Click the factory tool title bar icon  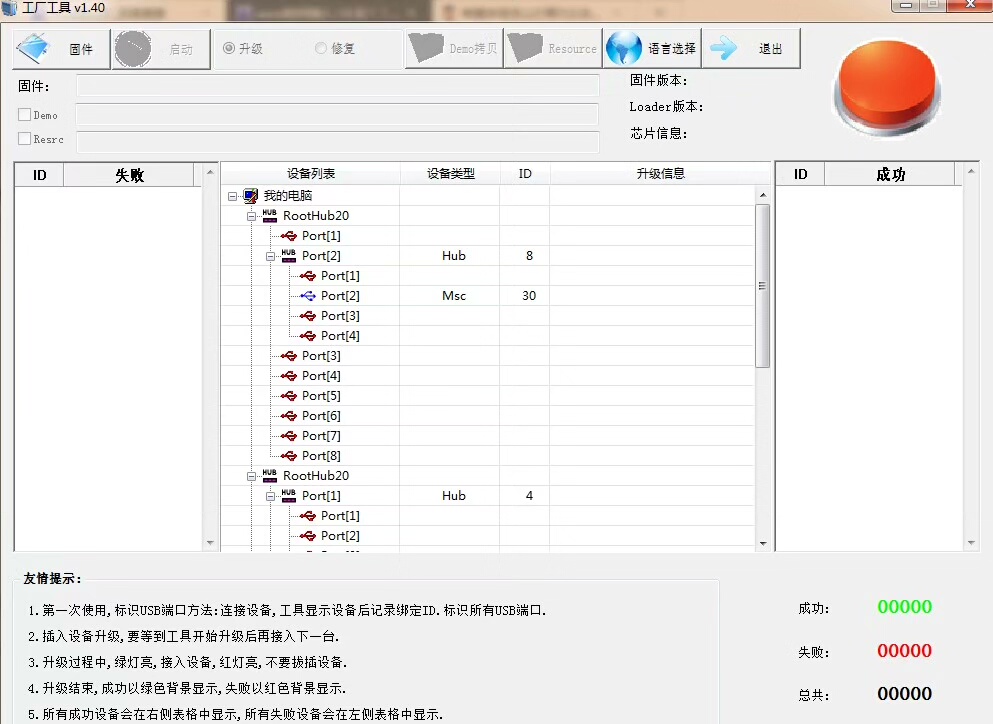pyautogui.click(x=10, y=7)
